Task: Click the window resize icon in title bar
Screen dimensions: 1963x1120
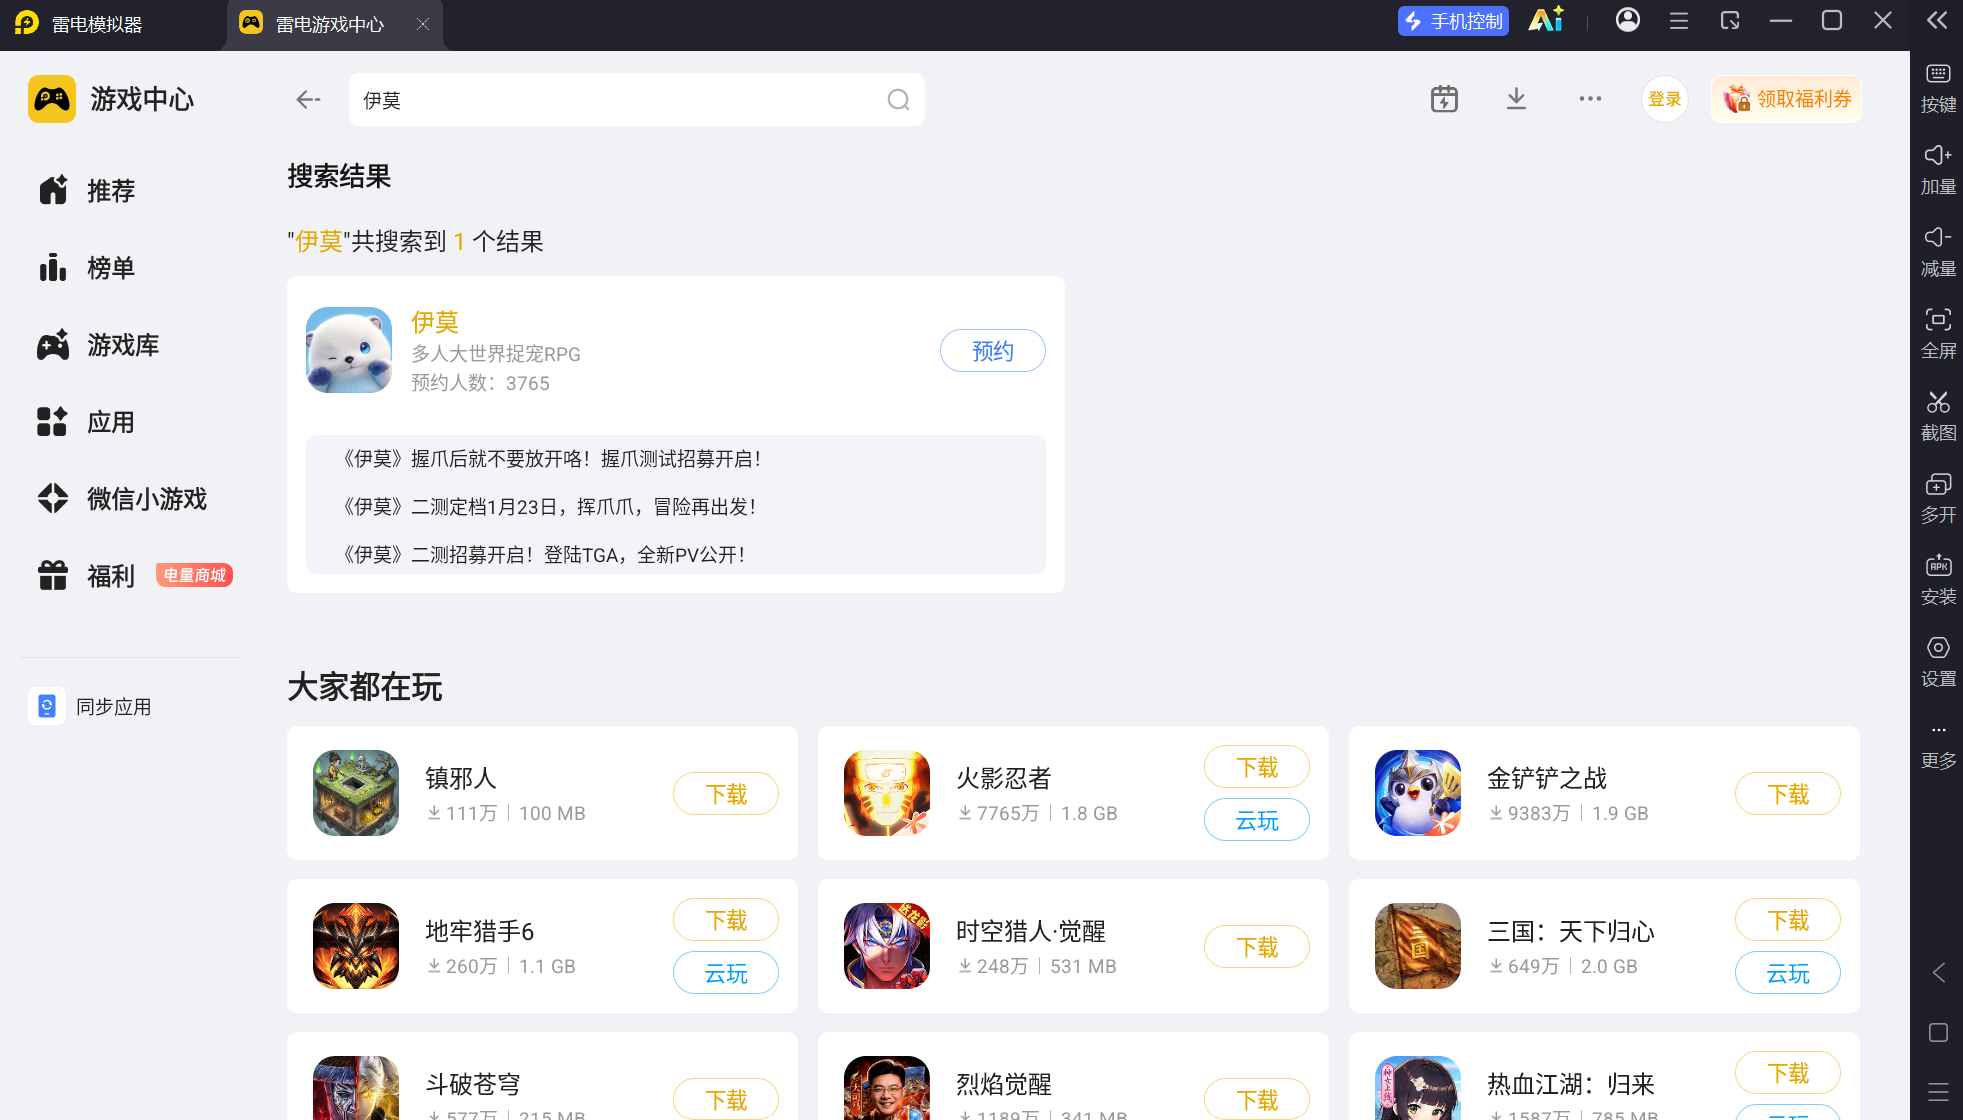Action: (x=1730, y=20)
